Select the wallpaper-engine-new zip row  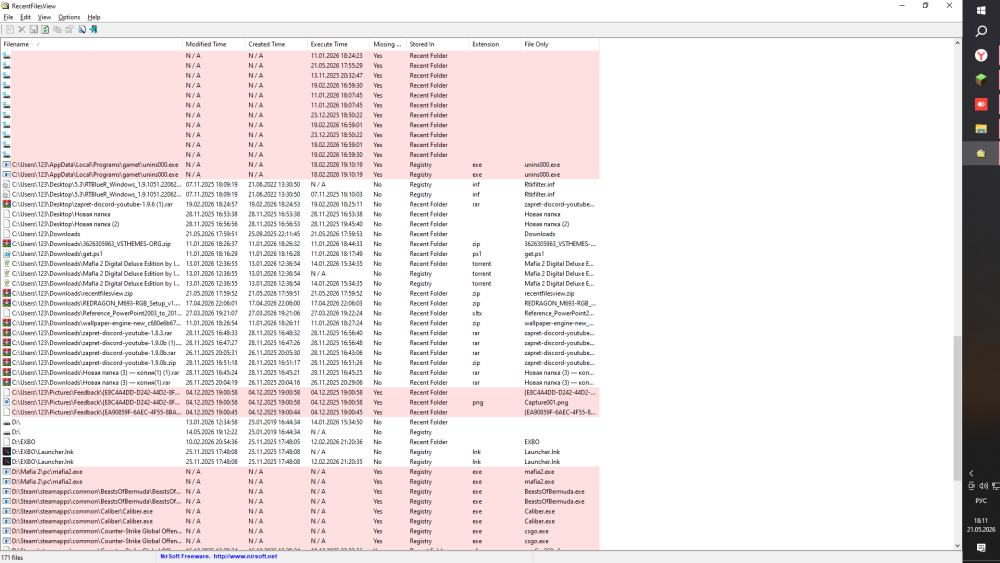point(300,323)
